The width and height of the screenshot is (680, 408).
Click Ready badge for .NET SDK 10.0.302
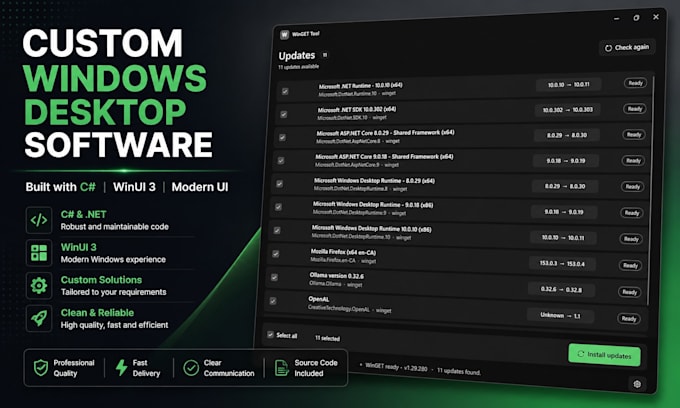tap(635, 109)
